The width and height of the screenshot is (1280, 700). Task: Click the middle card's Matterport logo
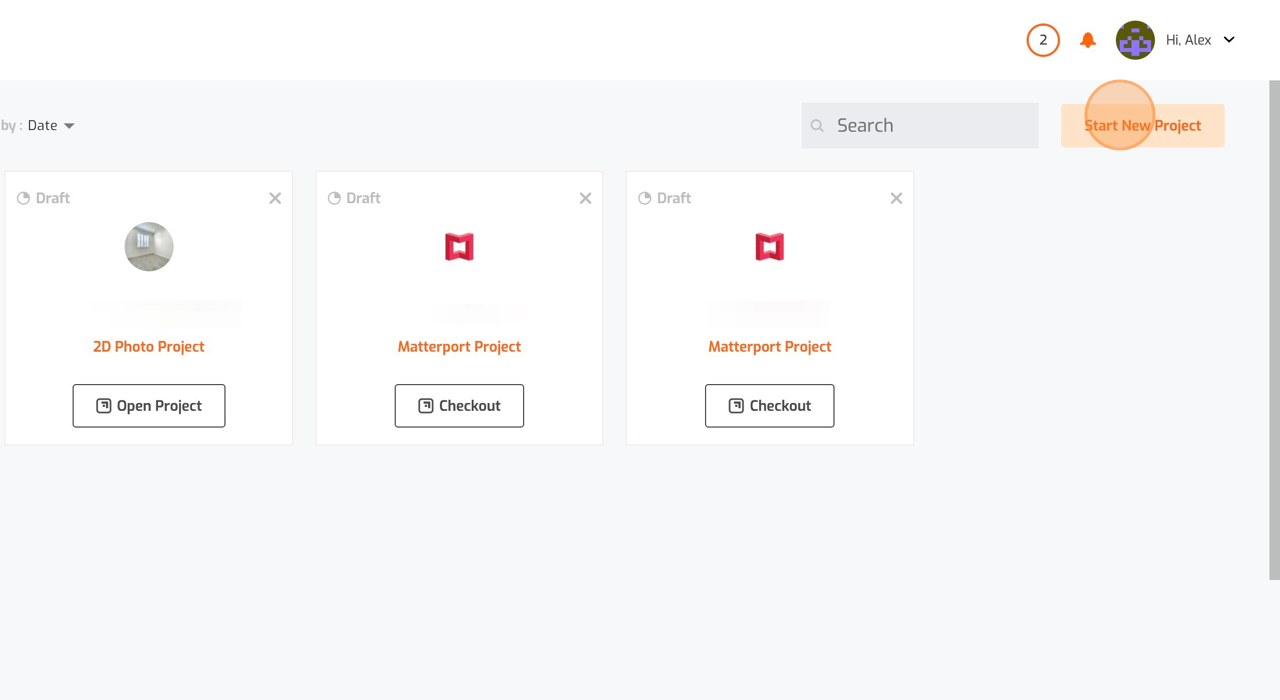click(459, 247)
